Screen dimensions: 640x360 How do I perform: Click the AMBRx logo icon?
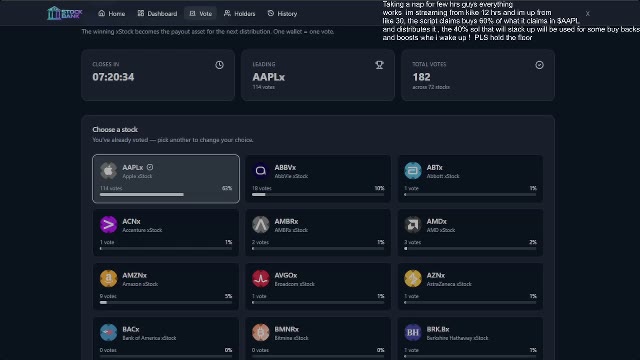point(260,224)
